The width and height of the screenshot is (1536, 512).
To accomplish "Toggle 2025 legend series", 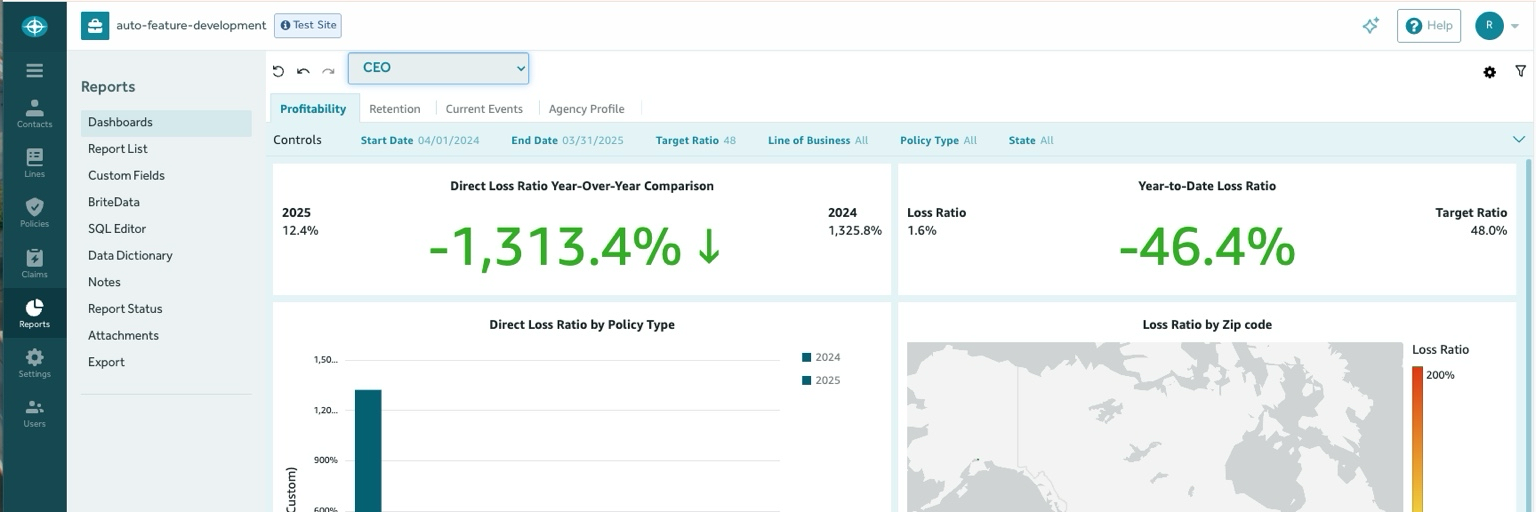I will (x=821, y=380).
